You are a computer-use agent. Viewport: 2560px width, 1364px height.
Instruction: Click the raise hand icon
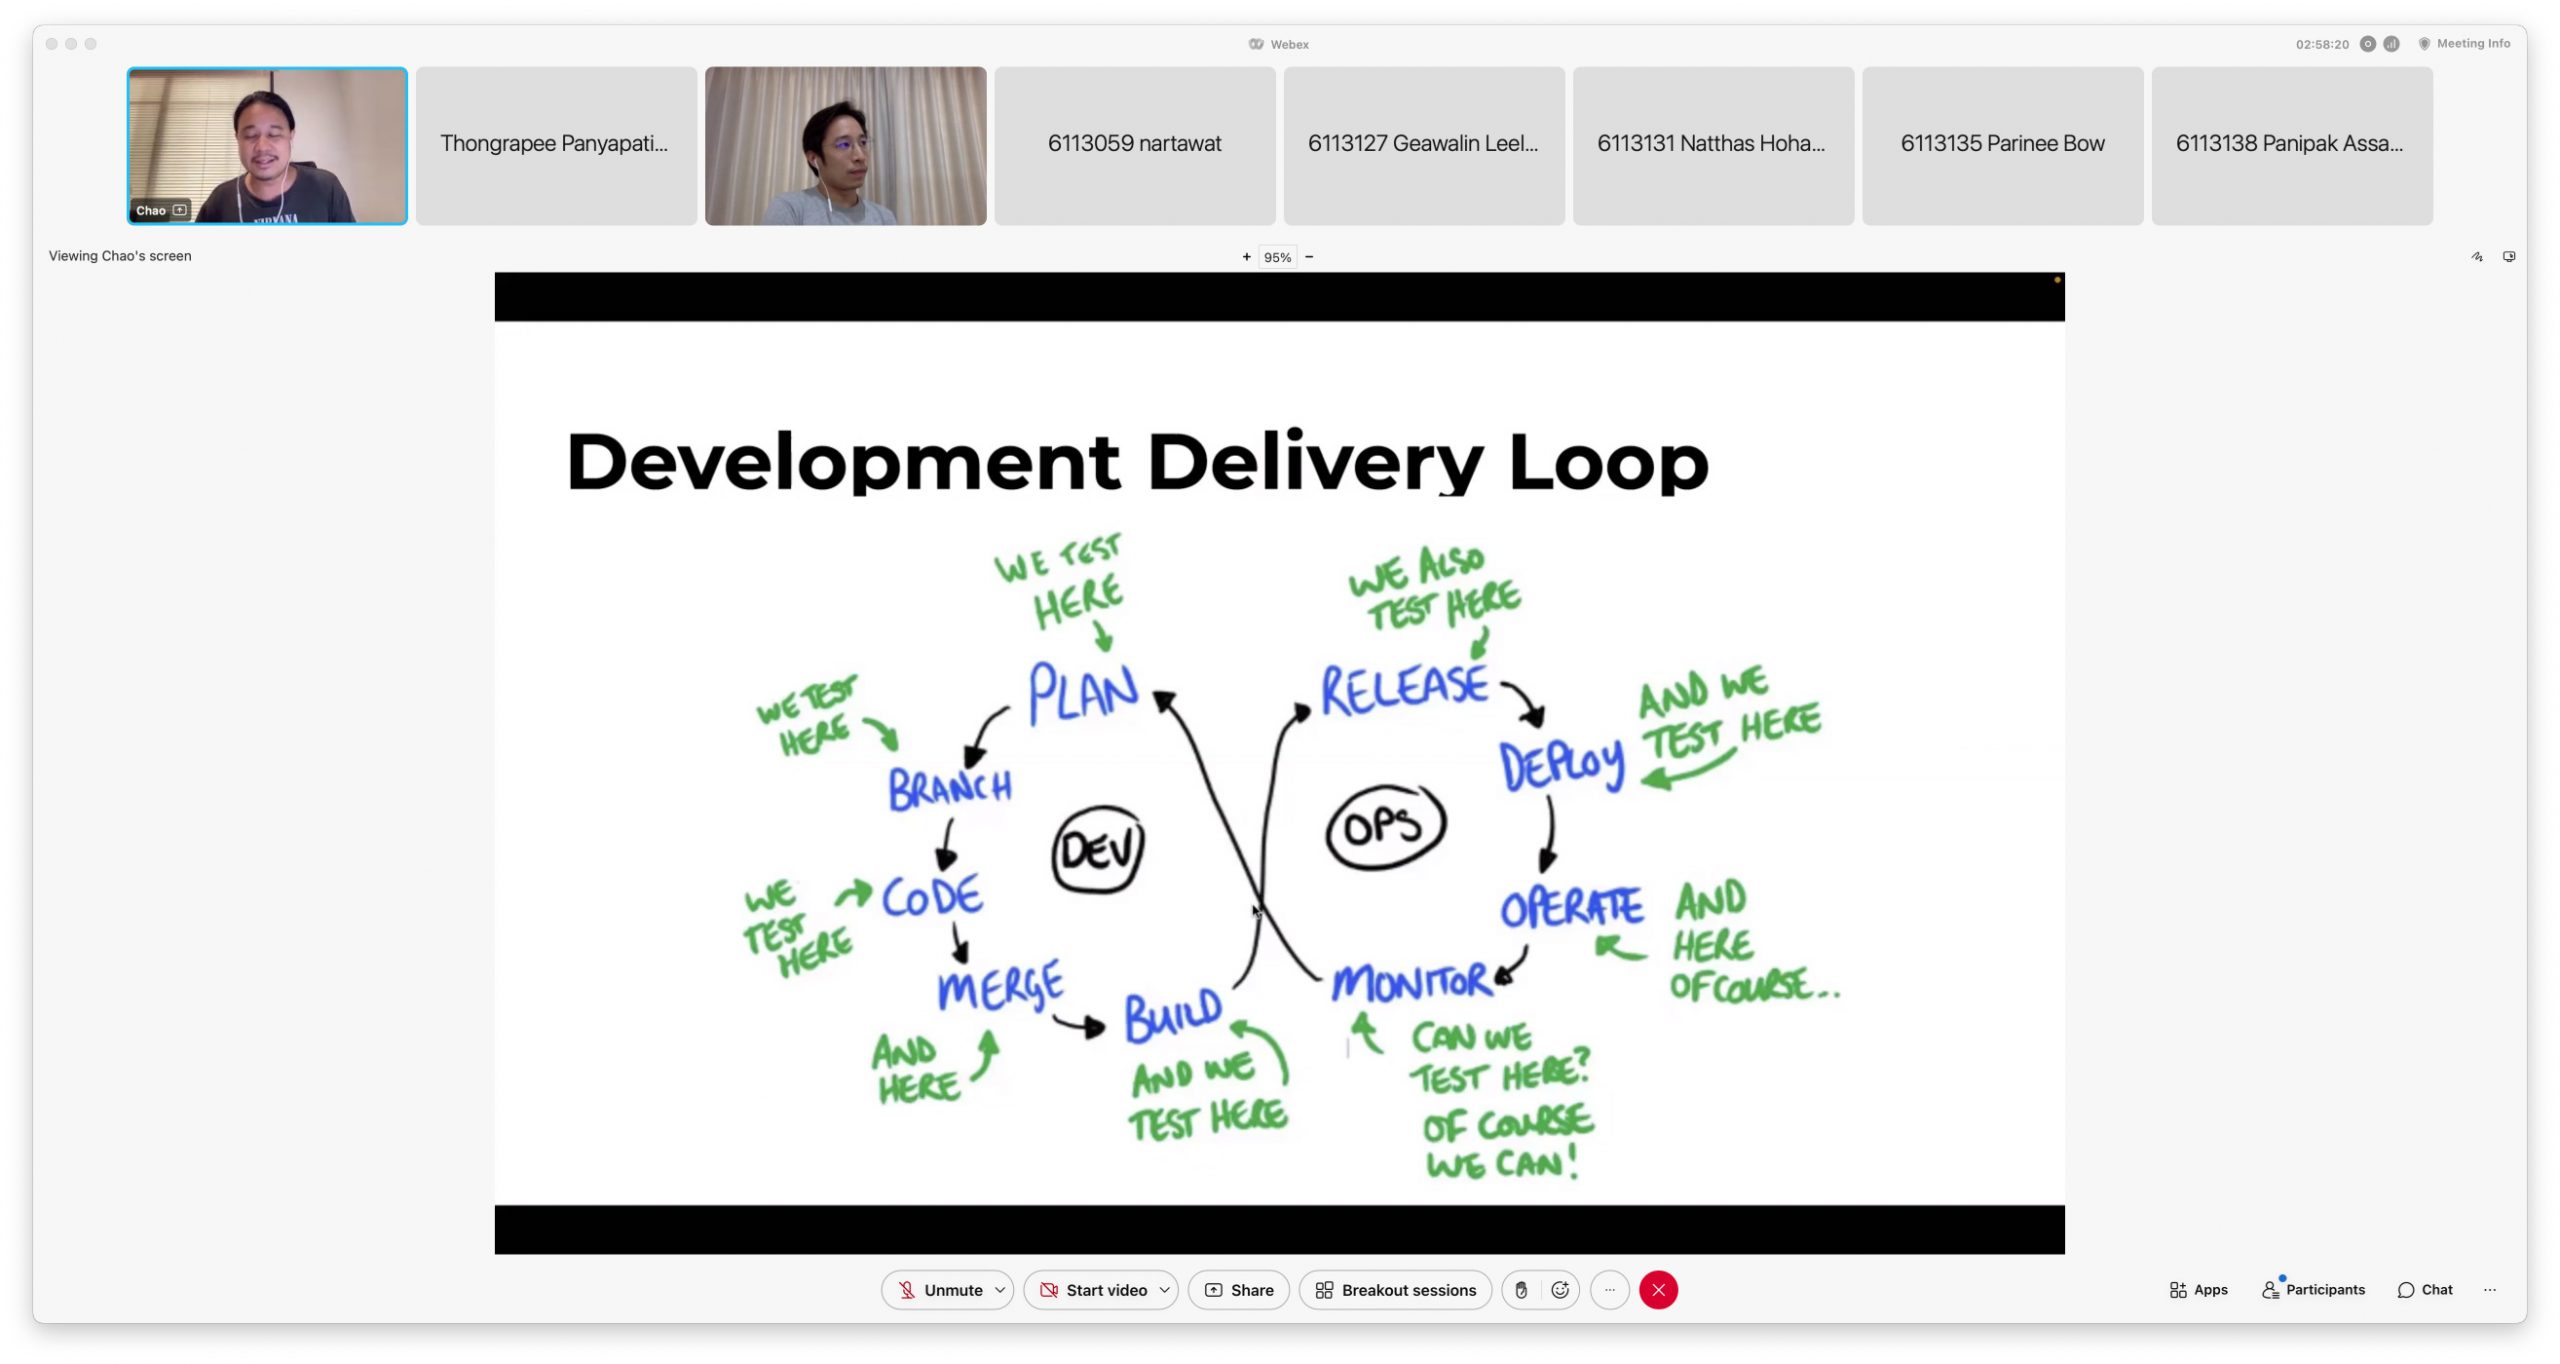click(x=1521, y=1290)
